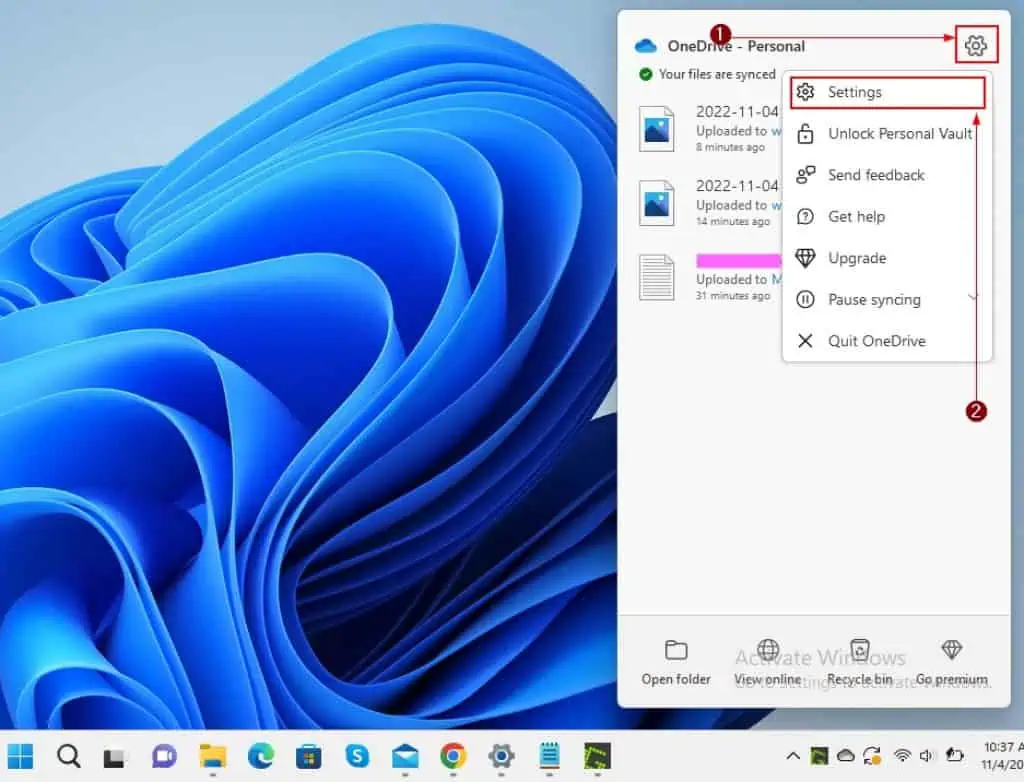The width and height of the screenshot is (1024, 782).
Task: Open the first uploaded image file thumbnail
Action: coord(657,128)
